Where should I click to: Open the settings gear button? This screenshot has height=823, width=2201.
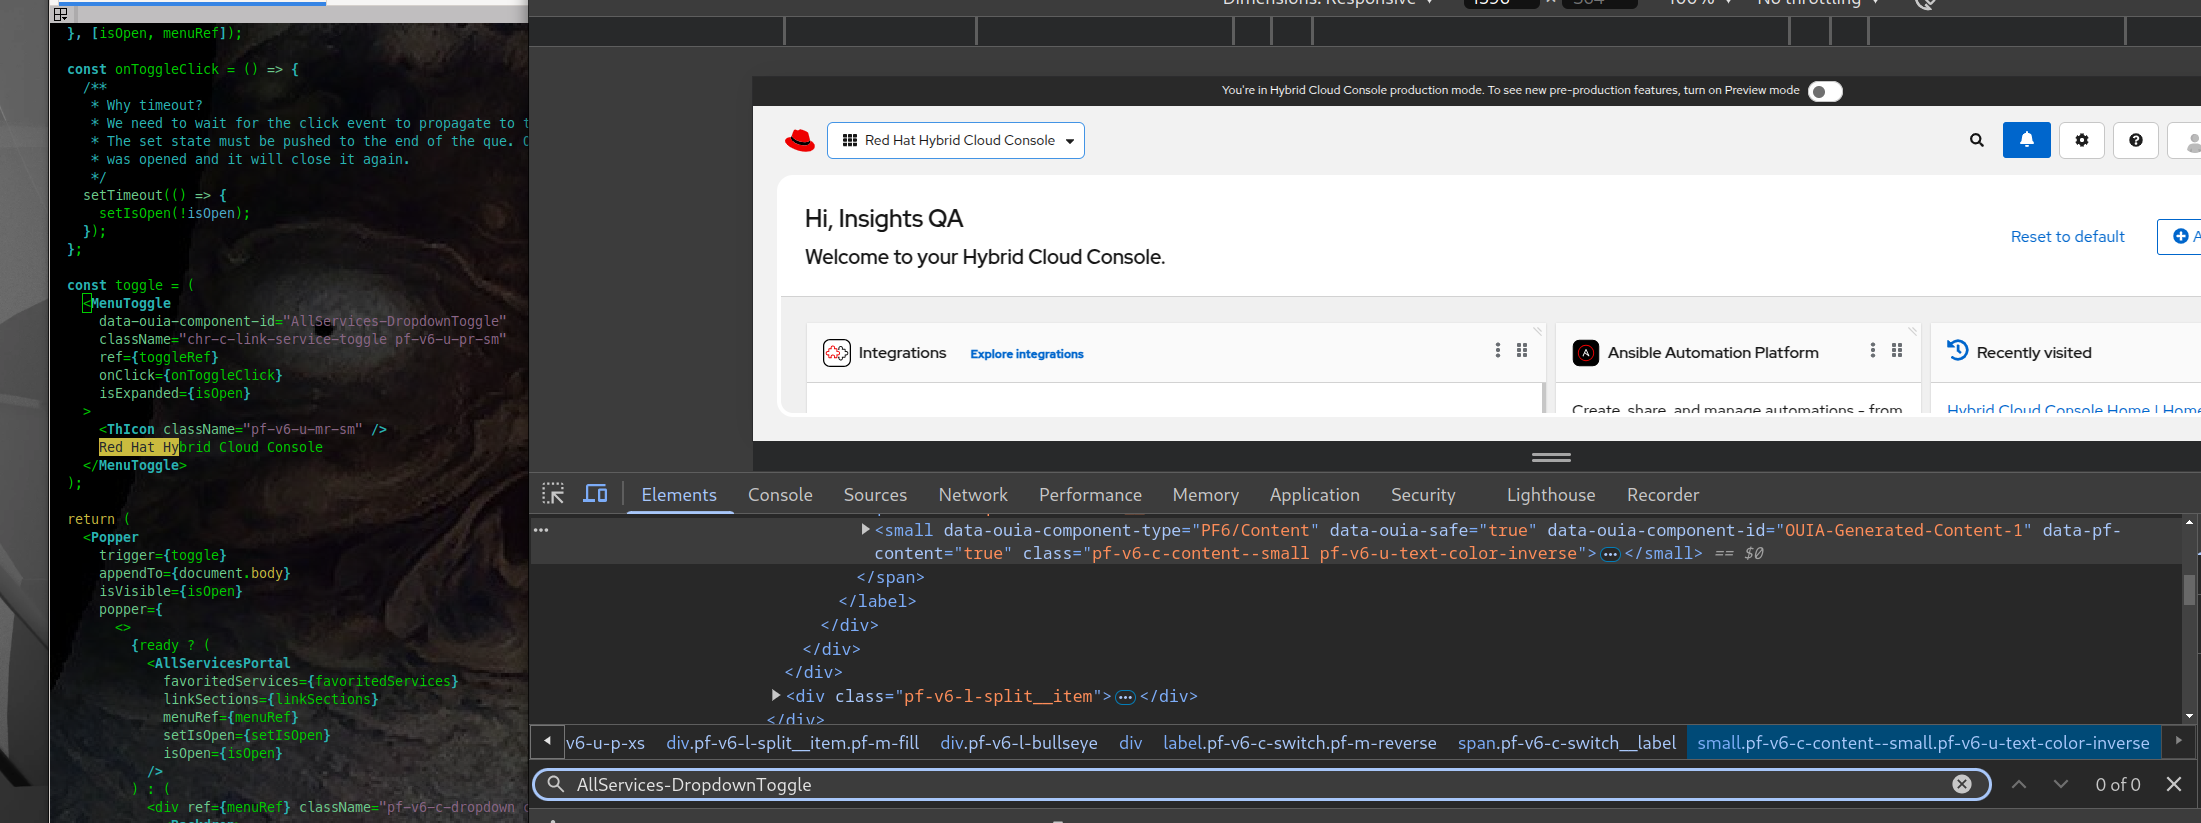click(x=2082, y=140)
